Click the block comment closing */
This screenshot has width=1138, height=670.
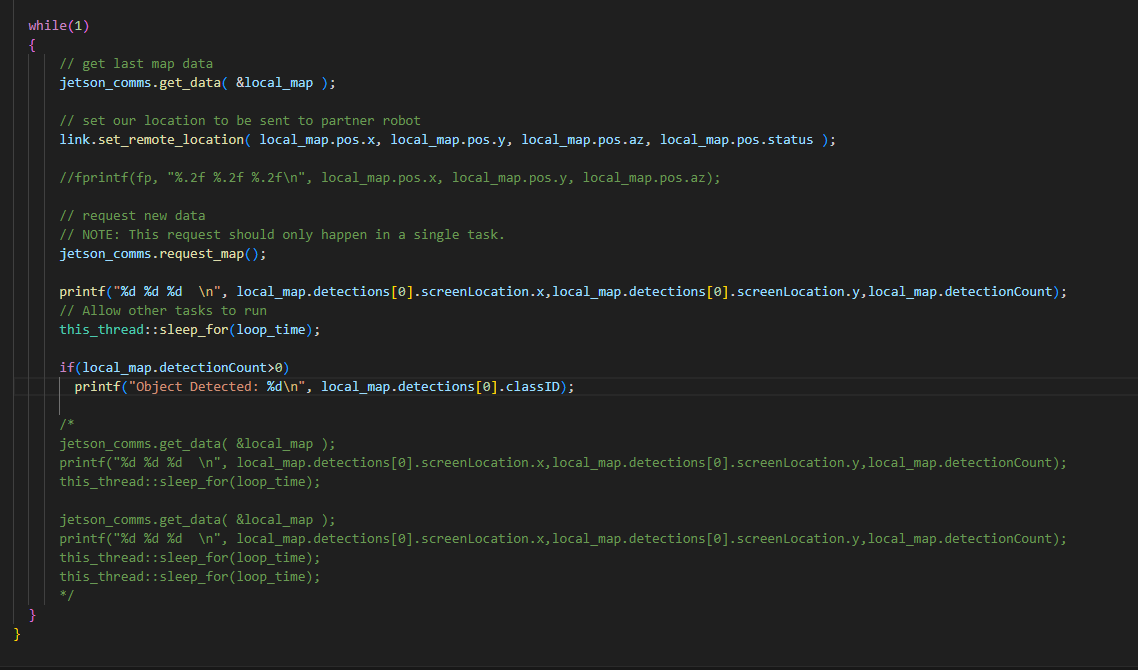point(67,595)
